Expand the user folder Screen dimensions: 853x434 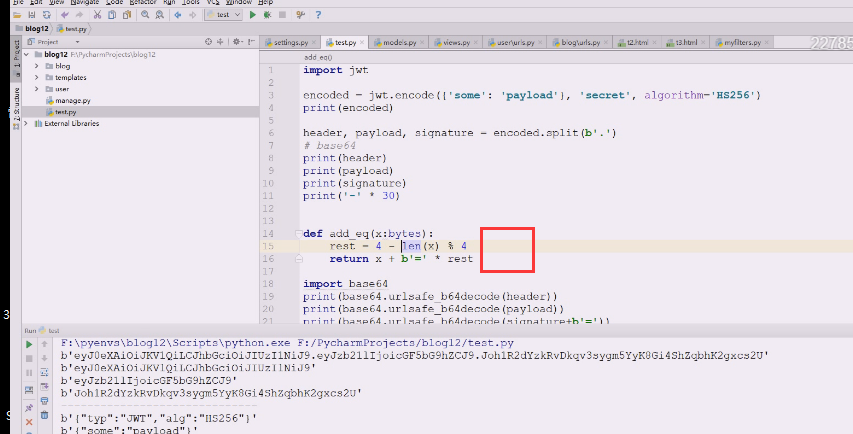click(x=36, y=89)
